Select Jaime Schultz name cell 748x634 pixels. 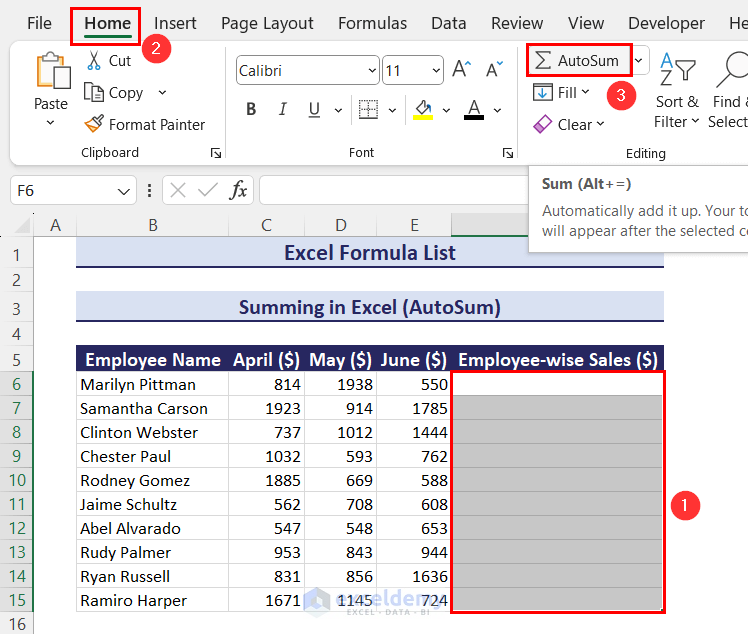tap(153, 504)
